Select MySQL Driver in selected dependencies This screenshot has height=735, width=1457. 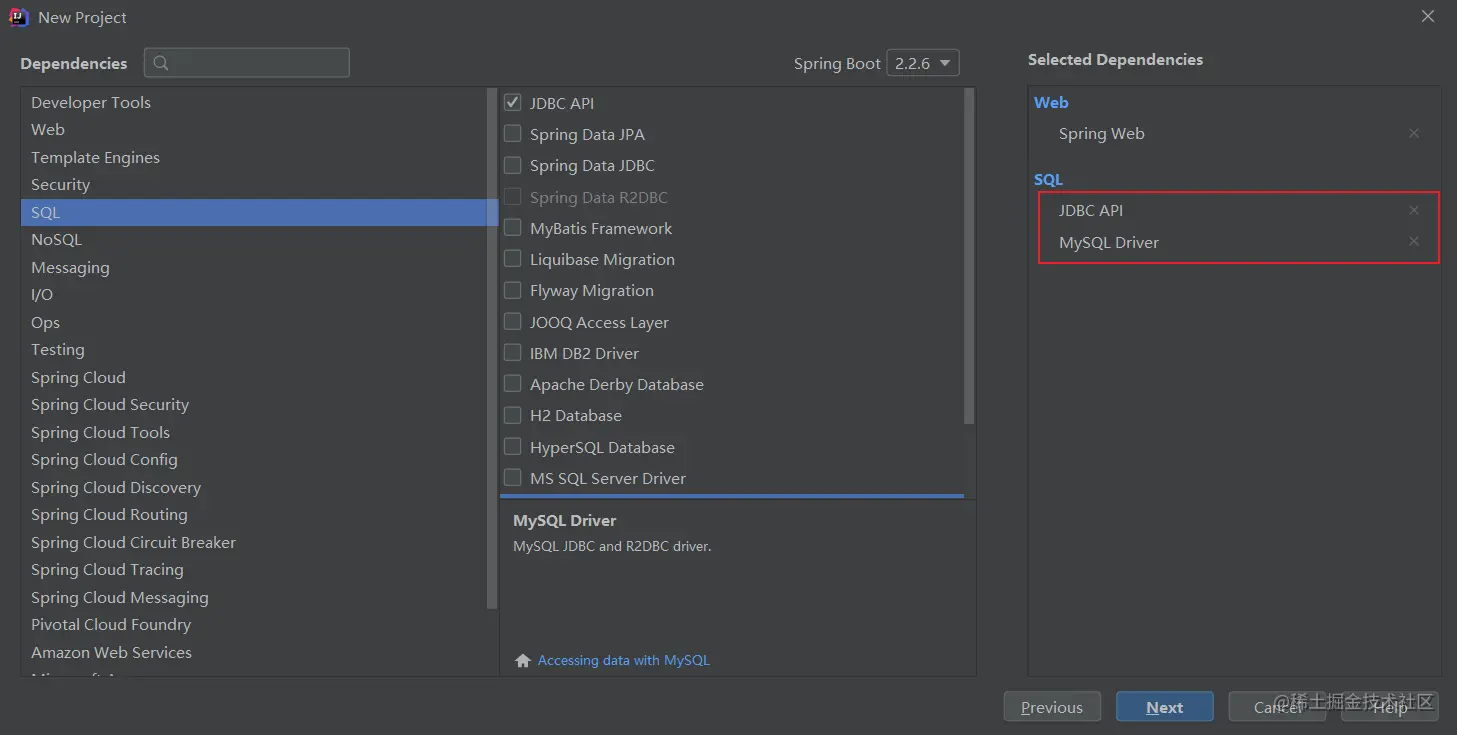point(1109,242)
